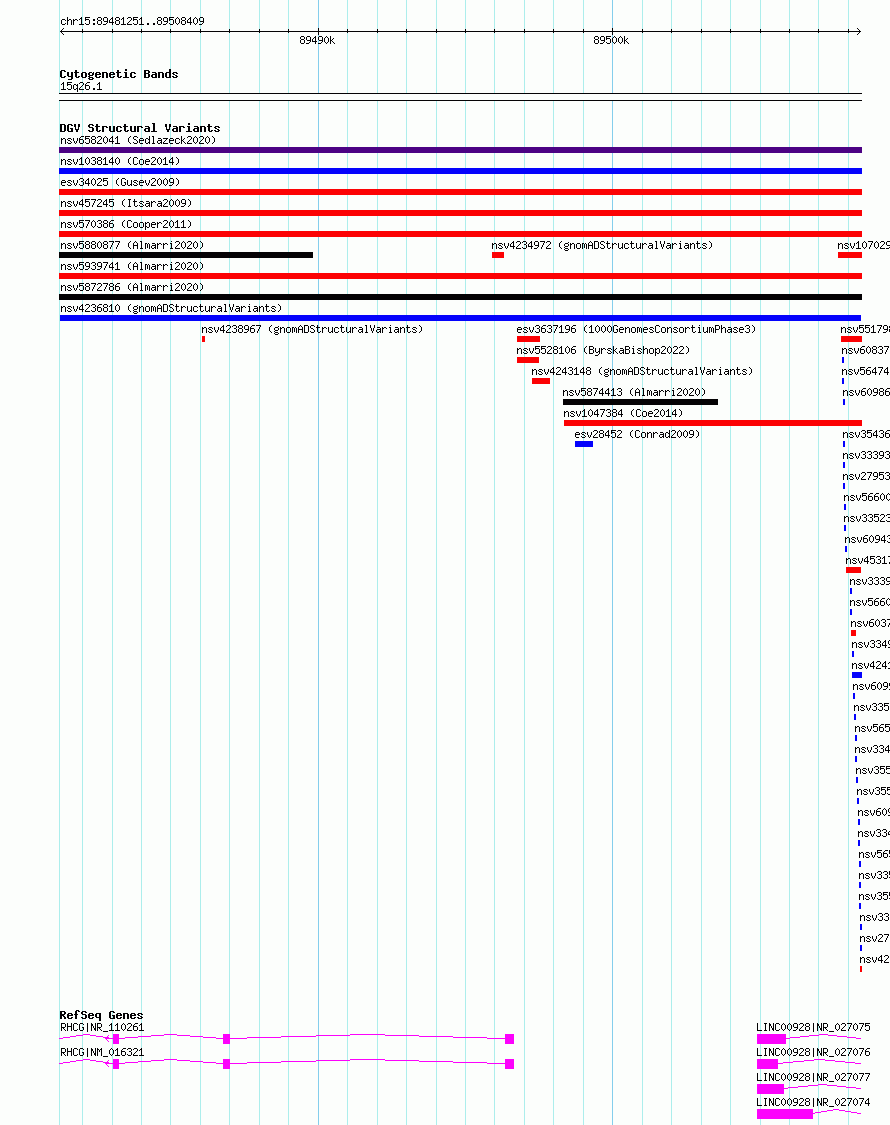Click the red bar under nsv457245

click(460, 212)
